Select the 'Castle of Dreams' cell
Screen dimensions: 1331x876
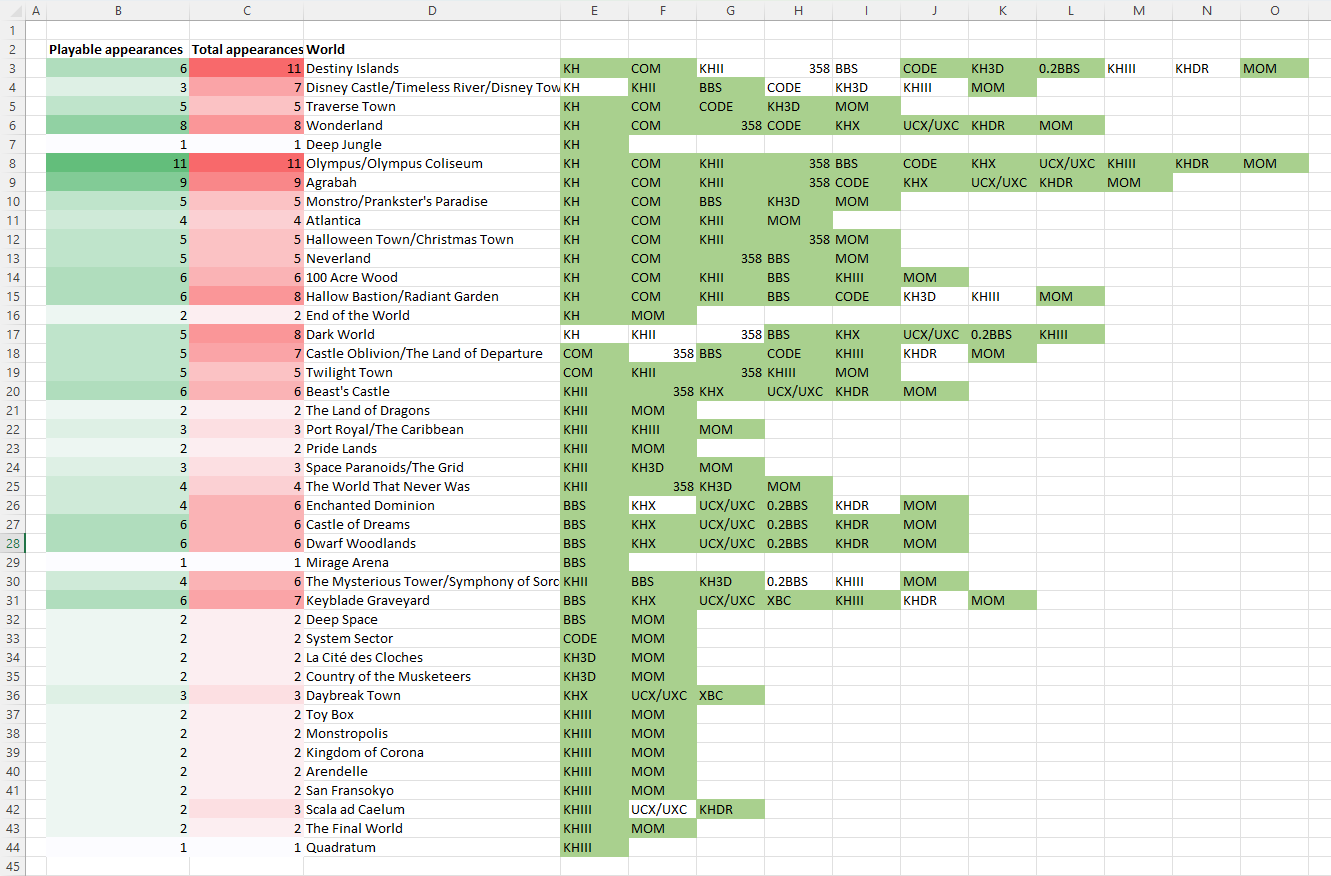point(432,524)
